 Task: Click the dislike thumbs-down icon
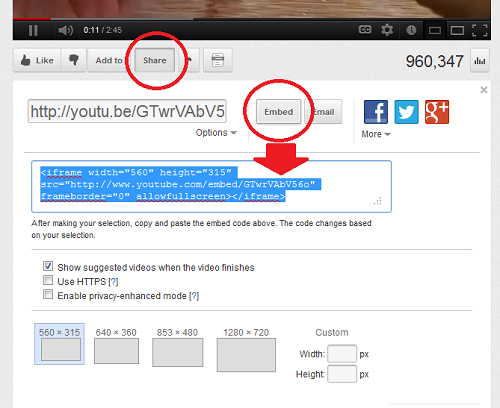[x=74, y=60]
